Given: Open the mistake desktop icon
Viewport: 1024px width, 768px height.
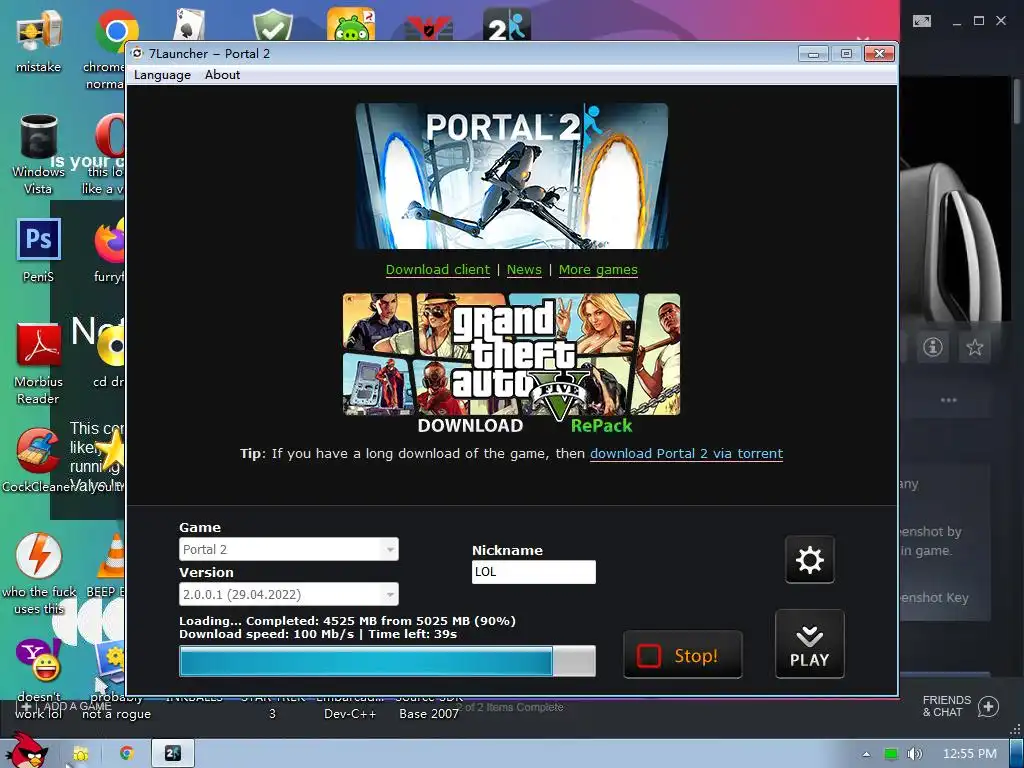Looking at the screenshot, I should click(39, 40).
